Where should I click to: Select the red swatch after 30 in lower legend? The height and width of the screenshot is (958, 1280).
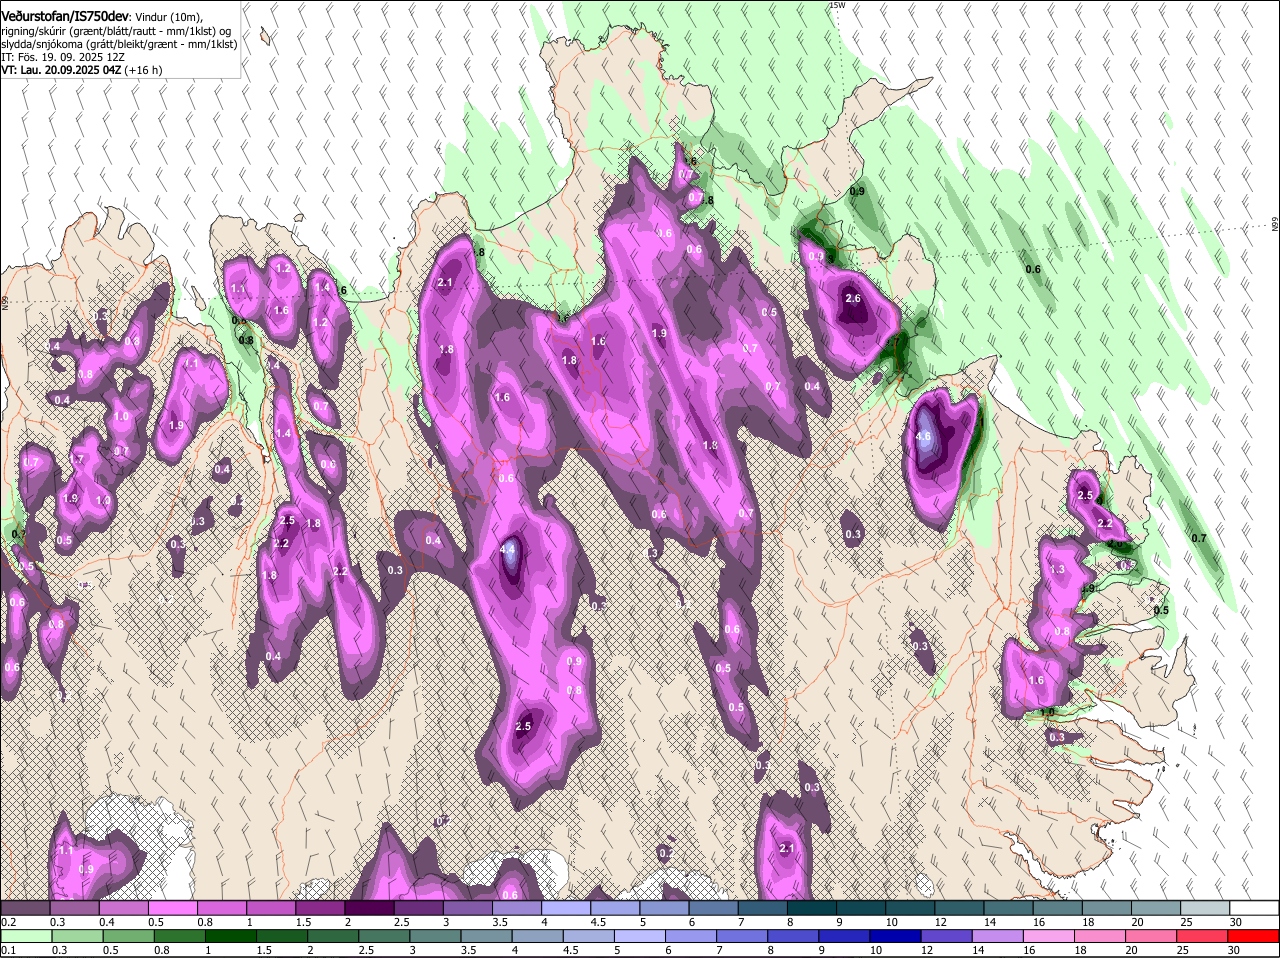(1255, 936)
